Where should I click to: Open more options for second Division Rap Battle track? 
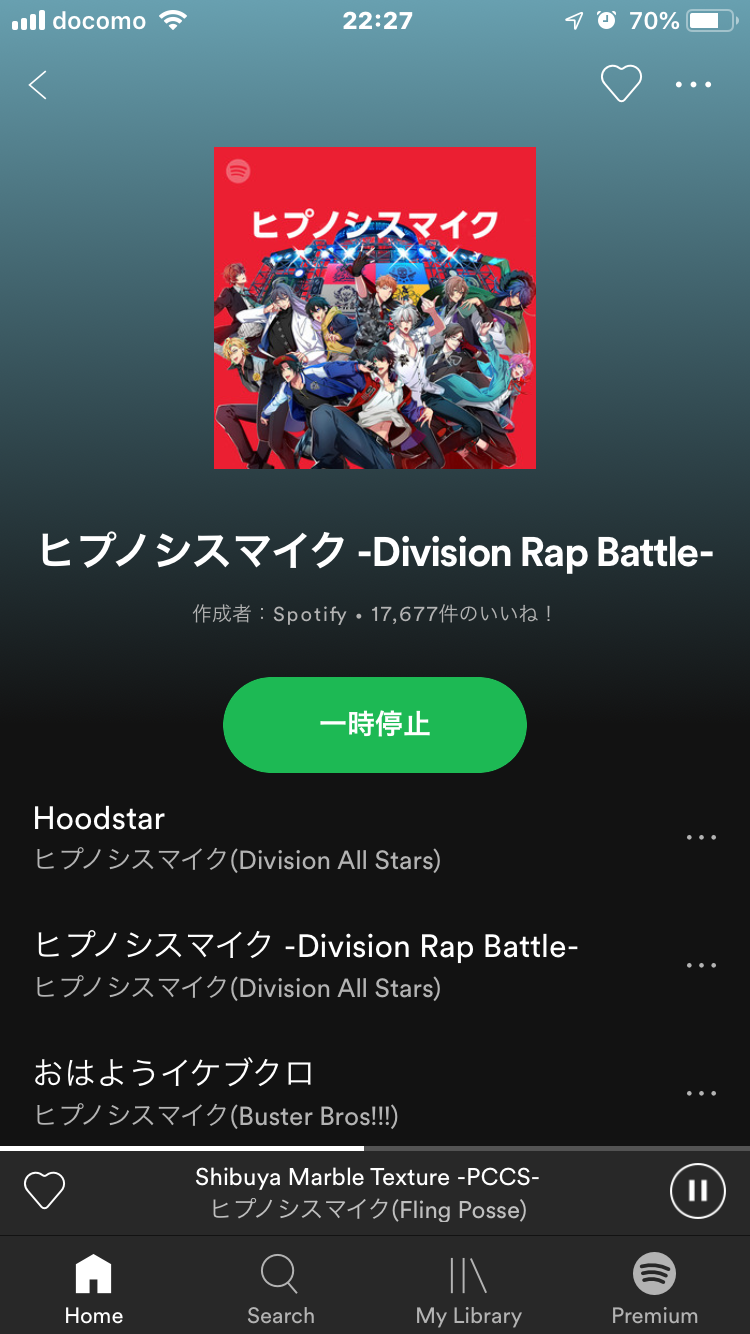701,965
